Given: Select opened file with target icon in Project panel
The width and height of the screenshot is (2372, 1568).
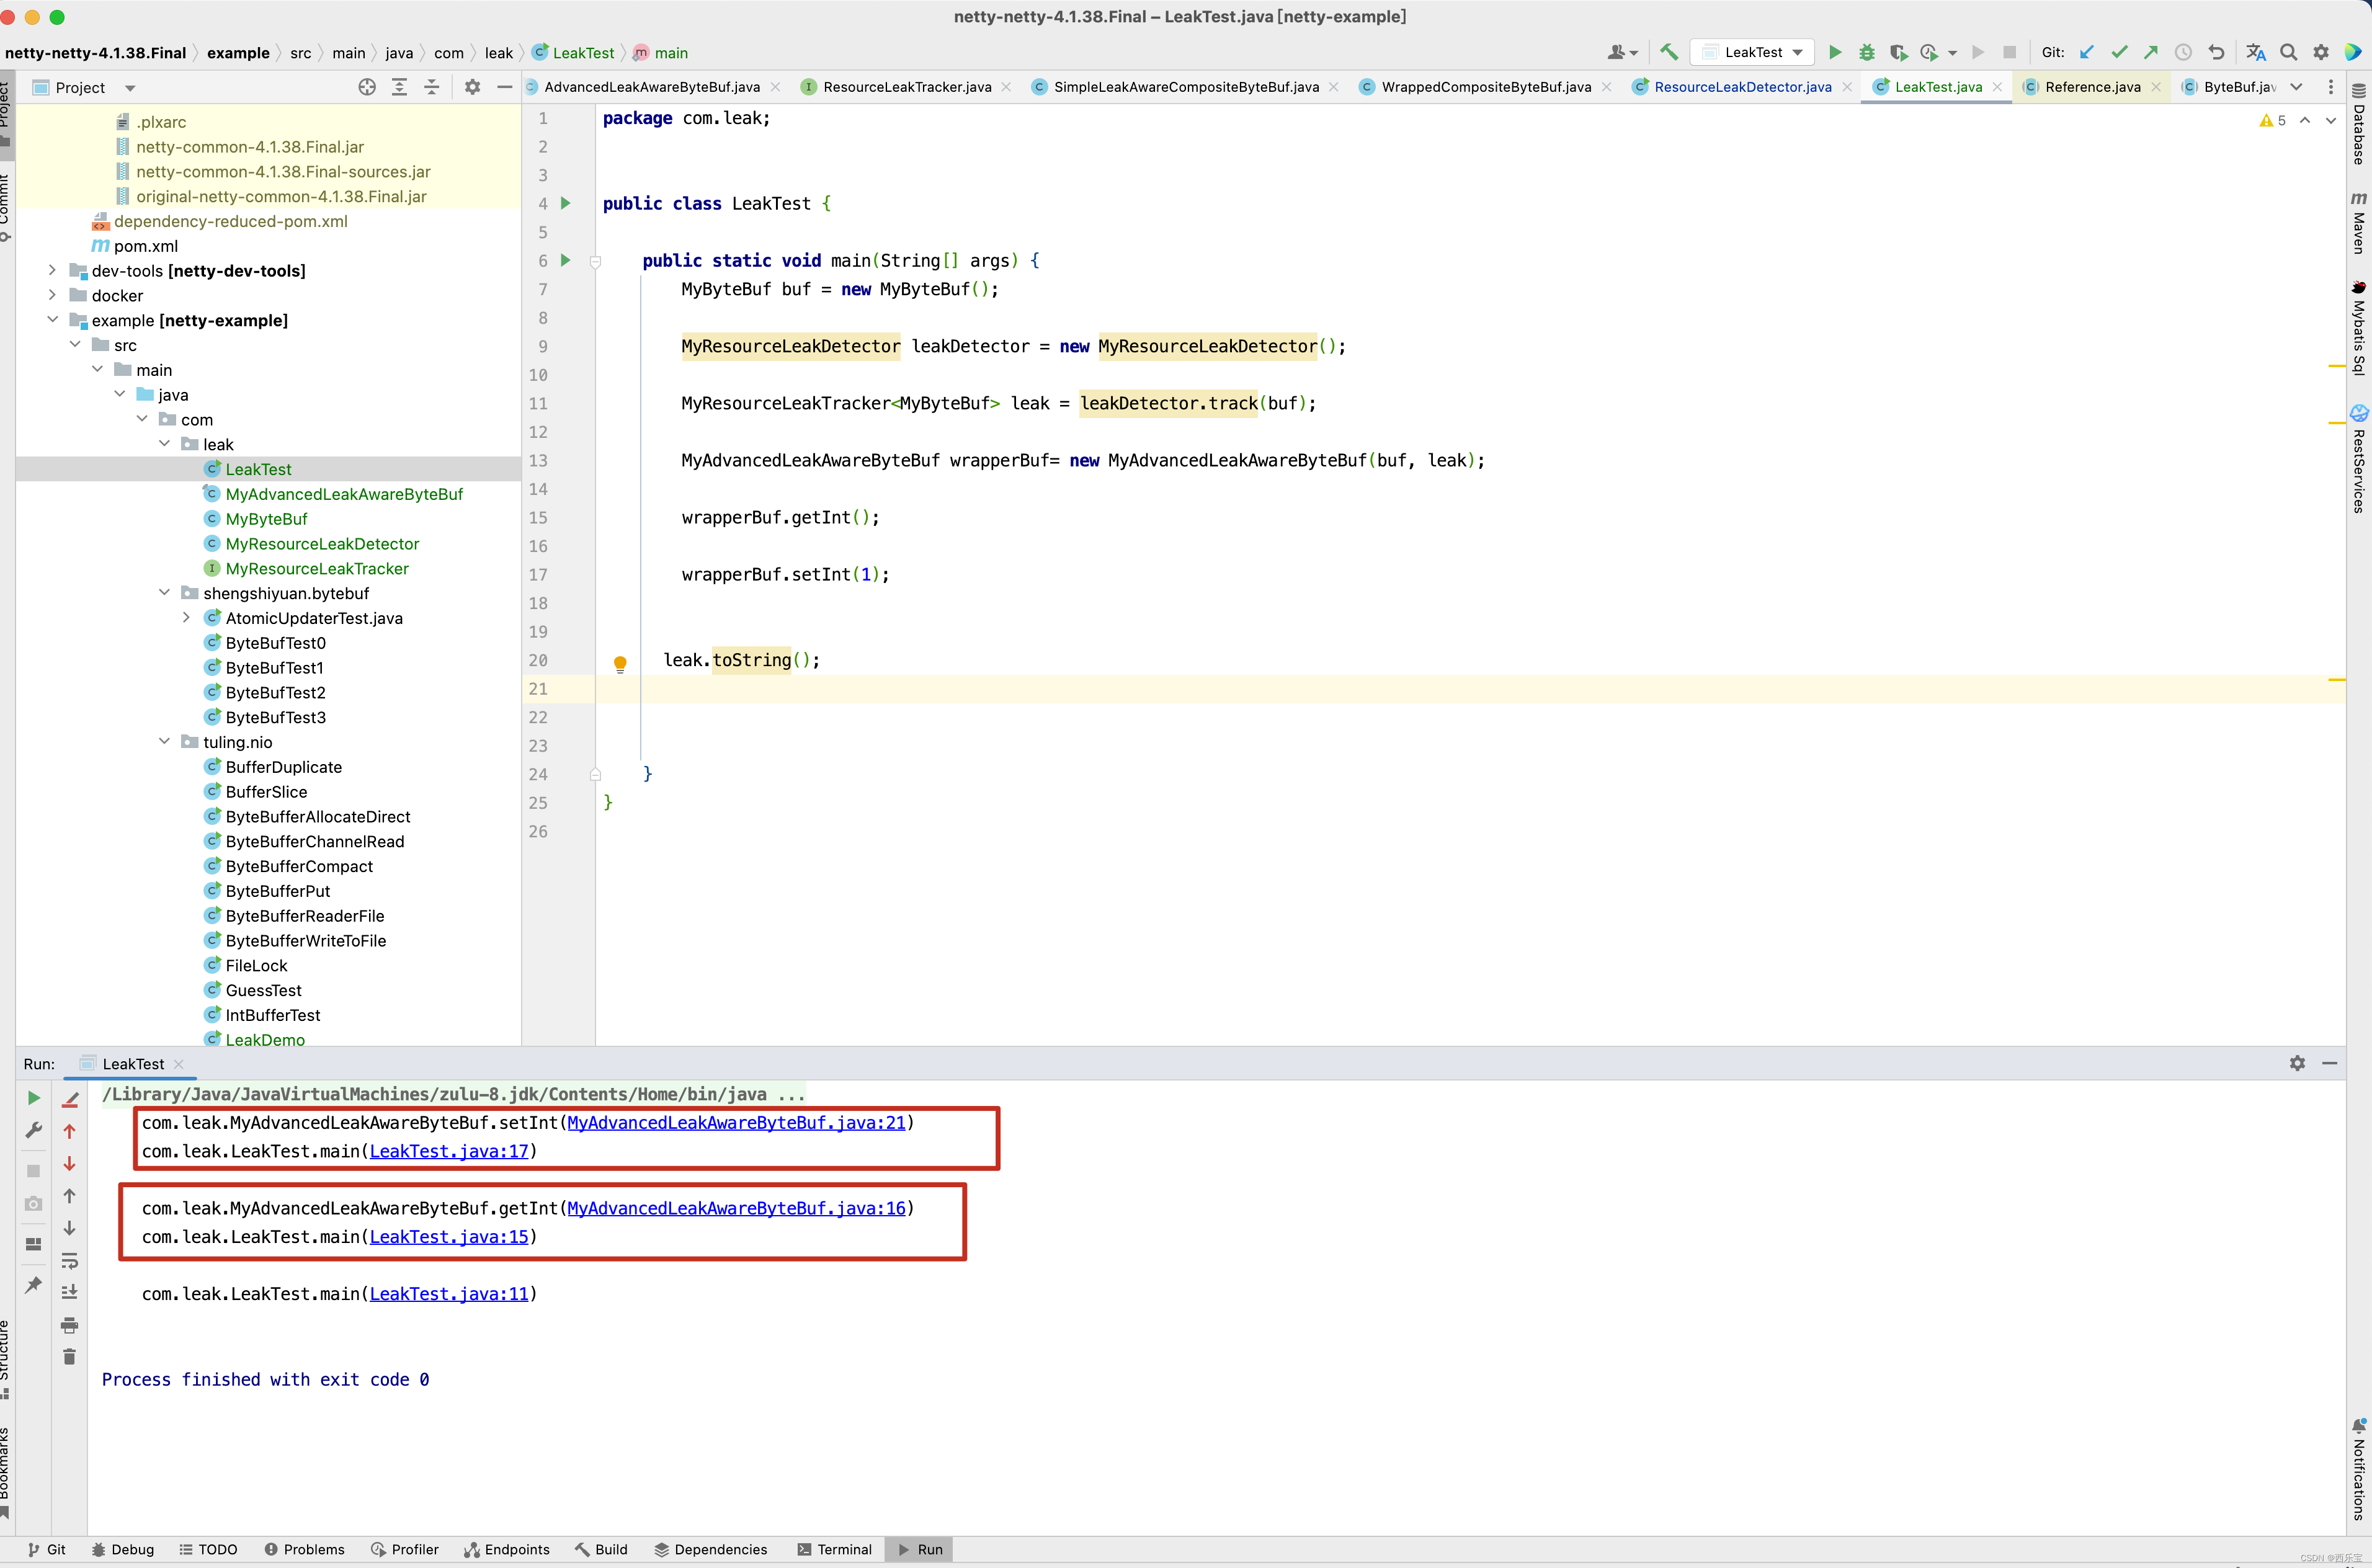Looking at the screenshot, I should (x=367, y=87).
